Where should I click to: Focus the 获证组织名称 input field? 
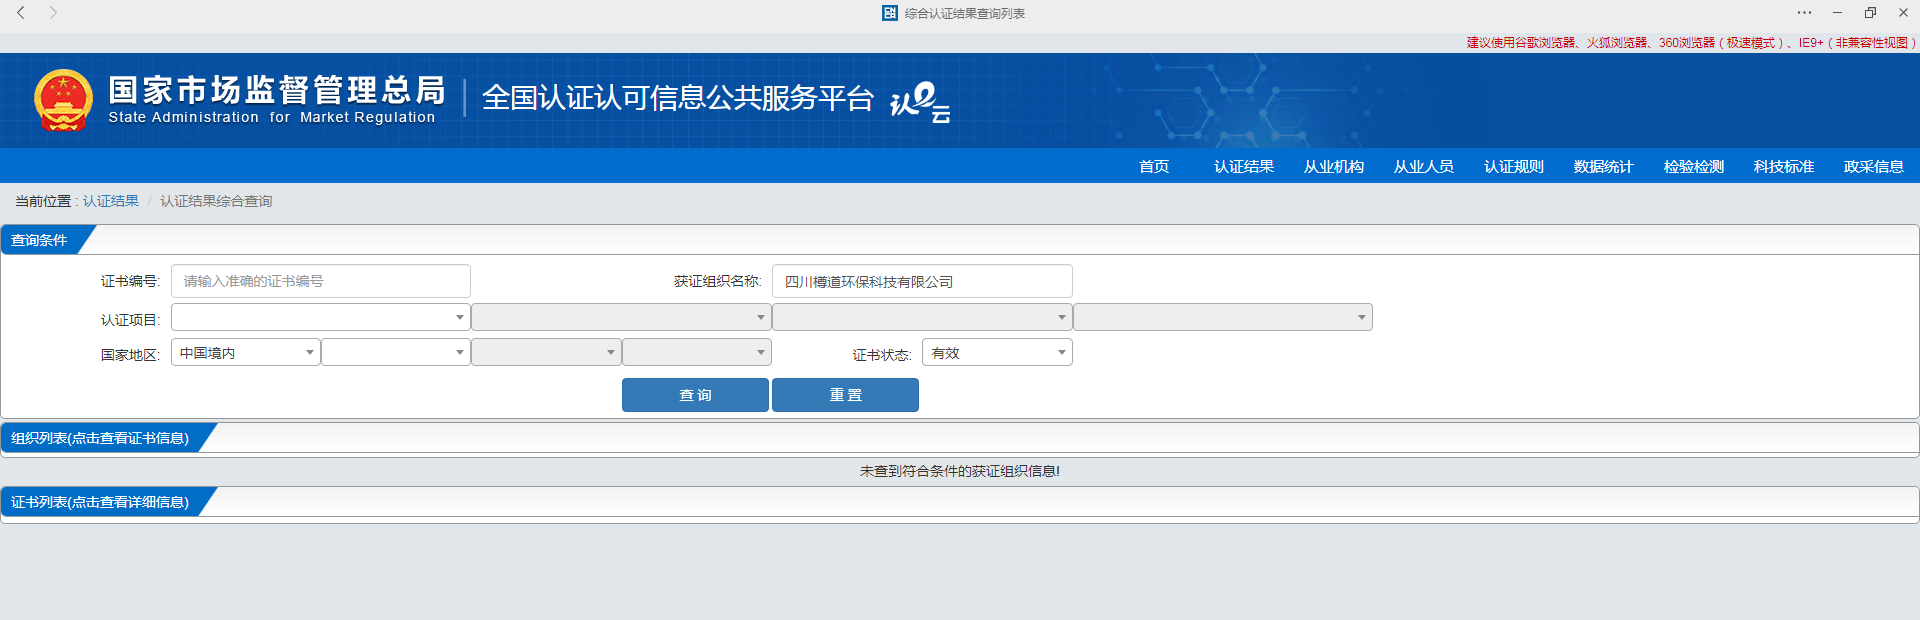[x=922, y=281]
